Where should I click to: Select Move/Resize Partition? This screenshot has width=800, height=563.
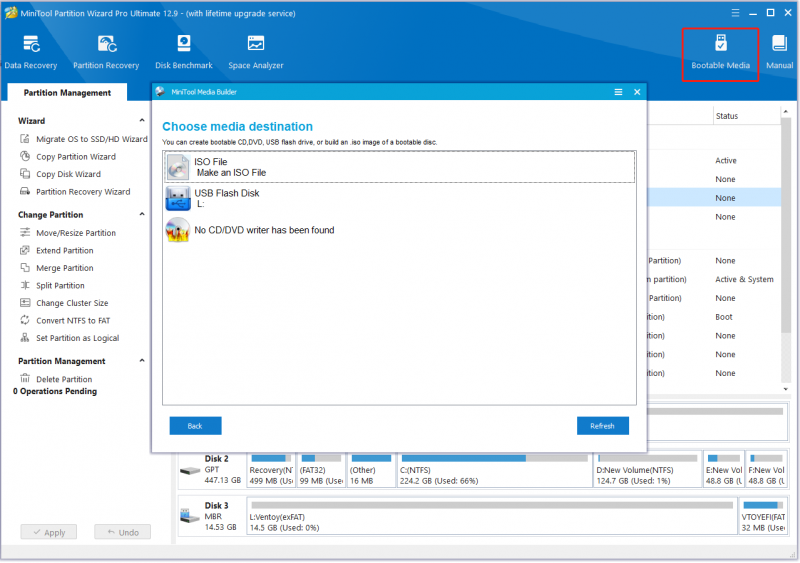68,233
